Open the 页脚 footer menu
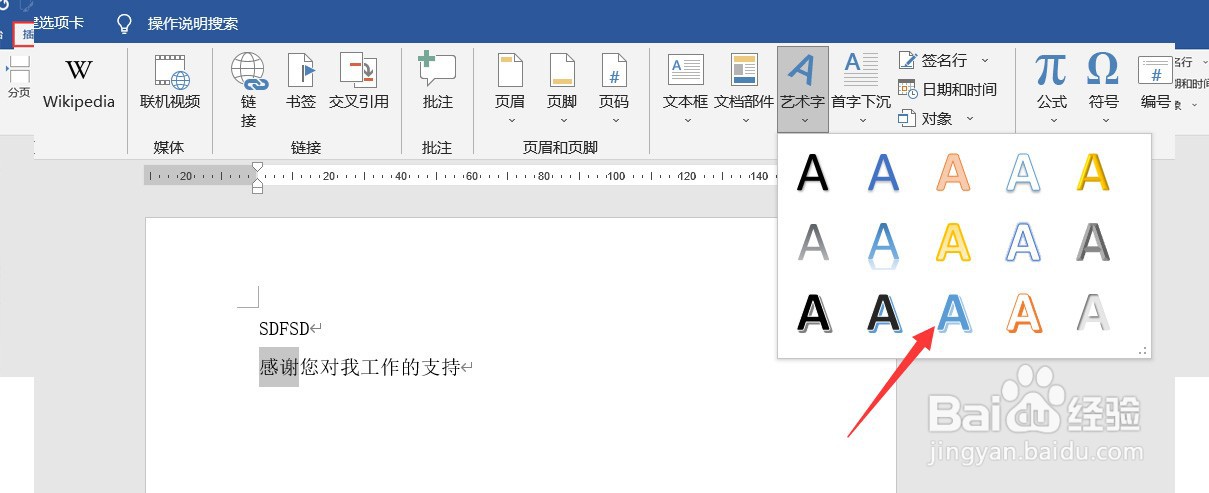 tap(562, 90)
